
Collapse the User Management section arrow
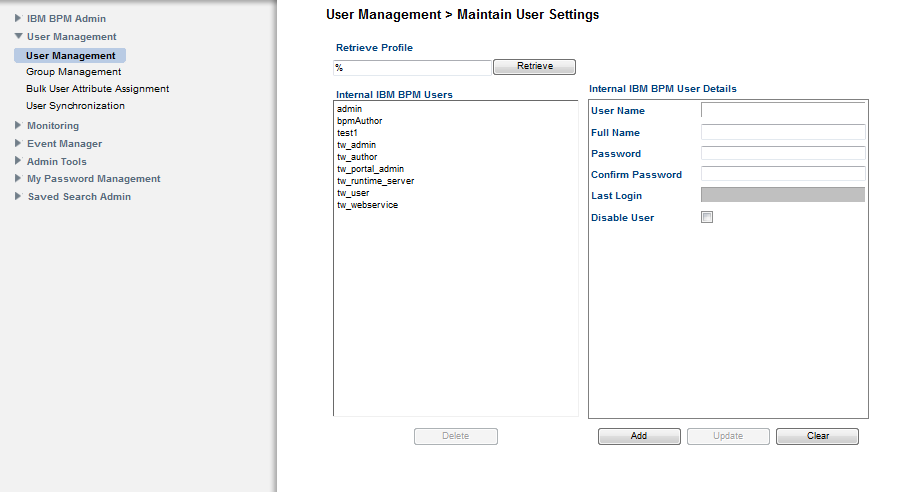19,36
